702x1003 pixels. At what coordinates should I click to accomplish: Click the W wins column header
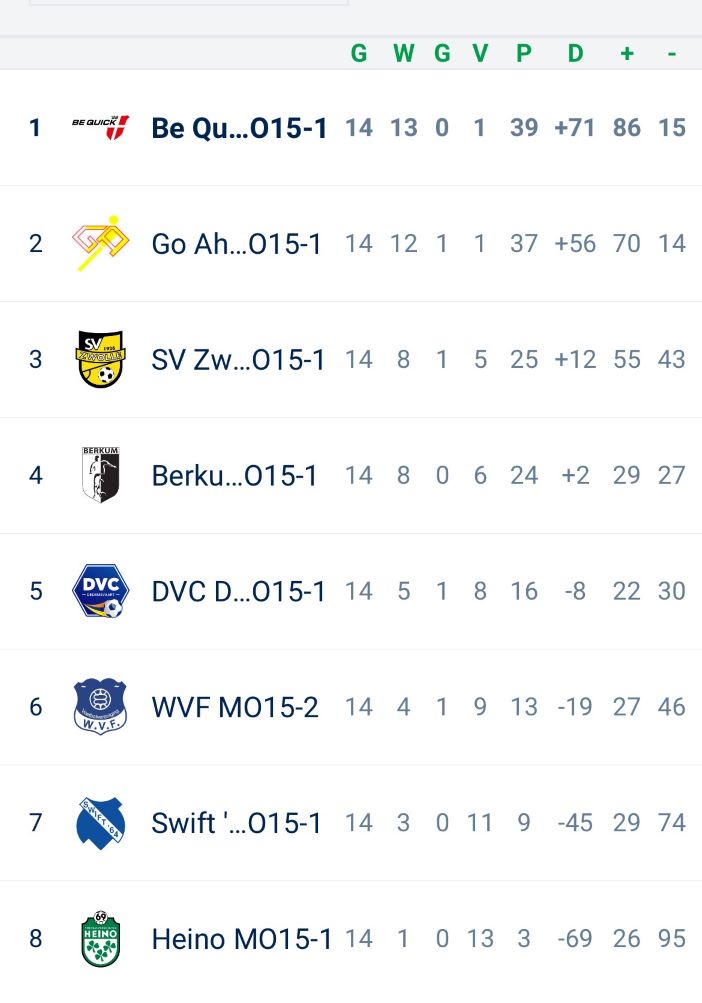click(404, 53)
